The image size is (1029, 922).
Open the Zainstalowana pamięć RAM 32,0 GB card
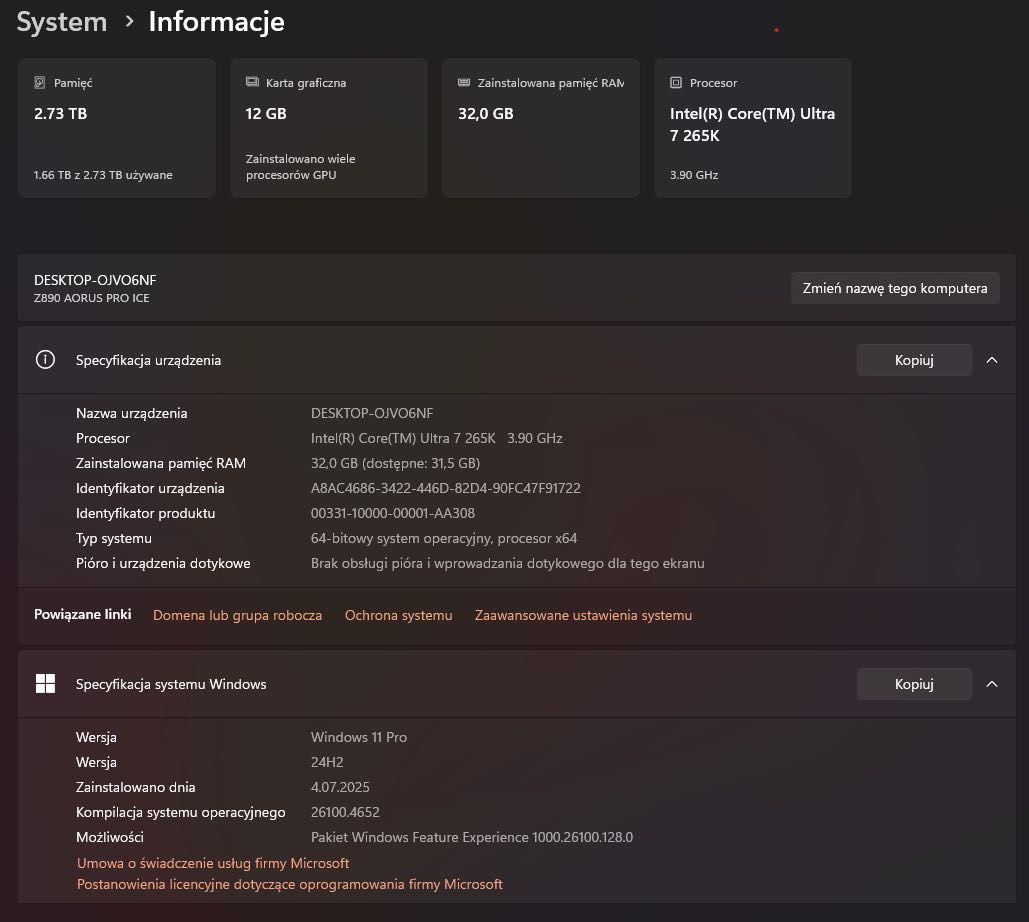click(541, 128)
